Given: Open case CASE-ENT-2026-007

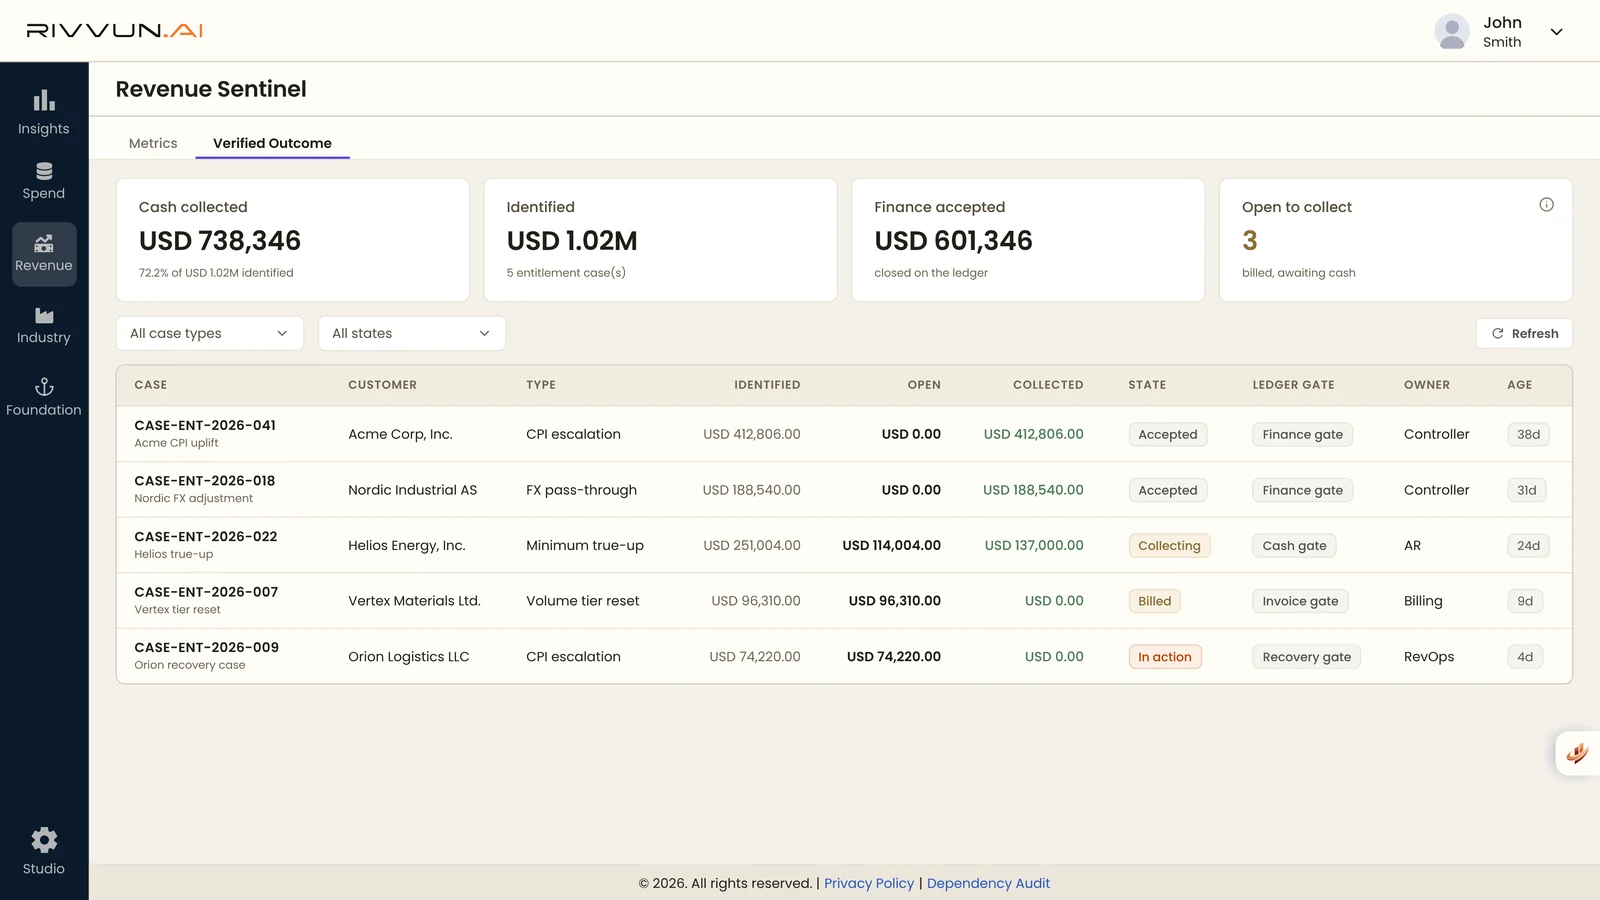Looking at the screenshot, I should click(x=206, y=592).
